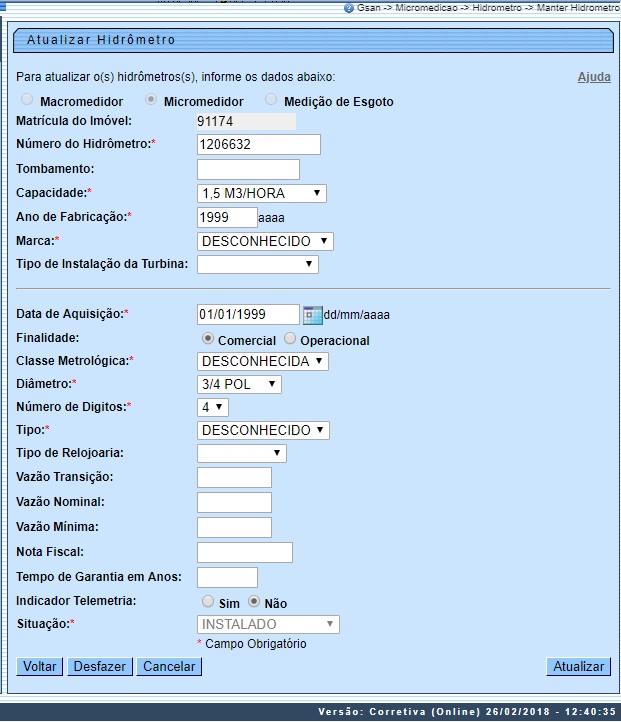Open the Capacidade dropdown
Screen dimensions: 621x722
point(262,193)
